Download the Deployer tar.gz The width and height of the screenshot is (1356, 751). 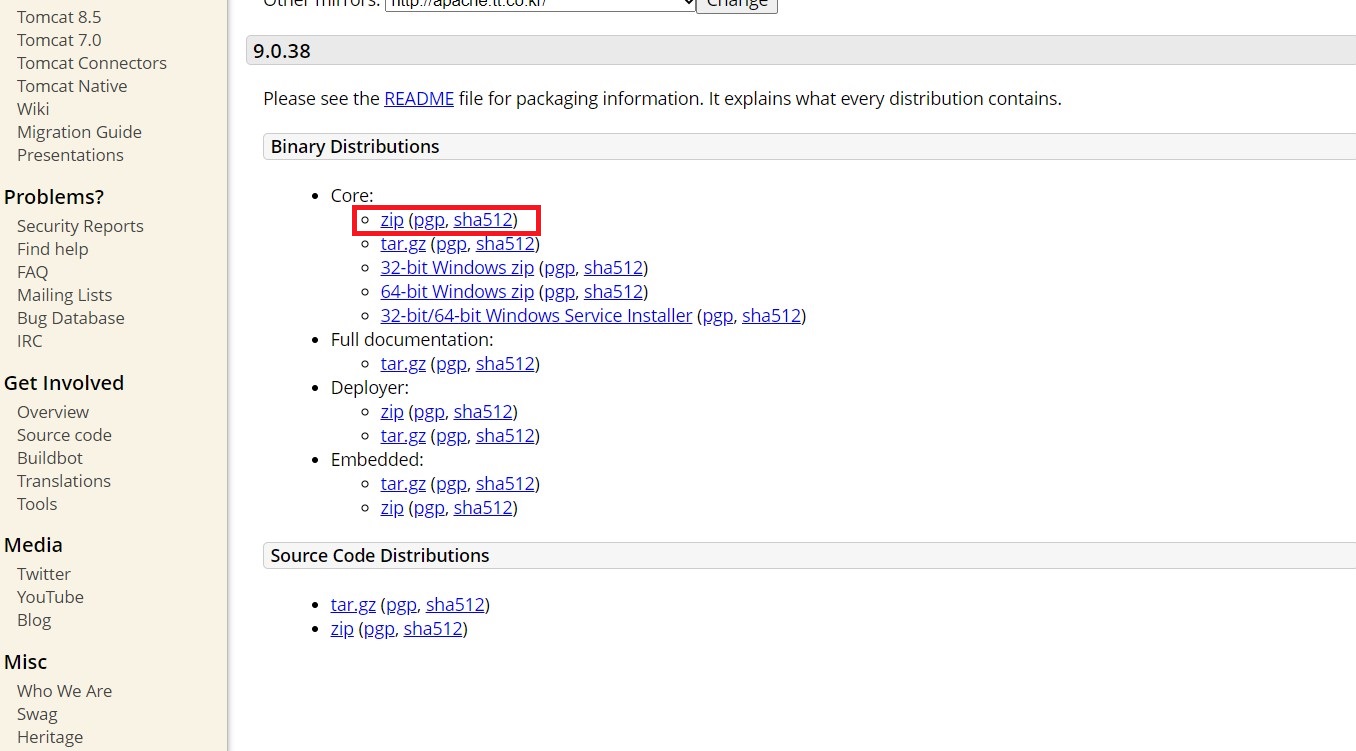pos(403,436)
